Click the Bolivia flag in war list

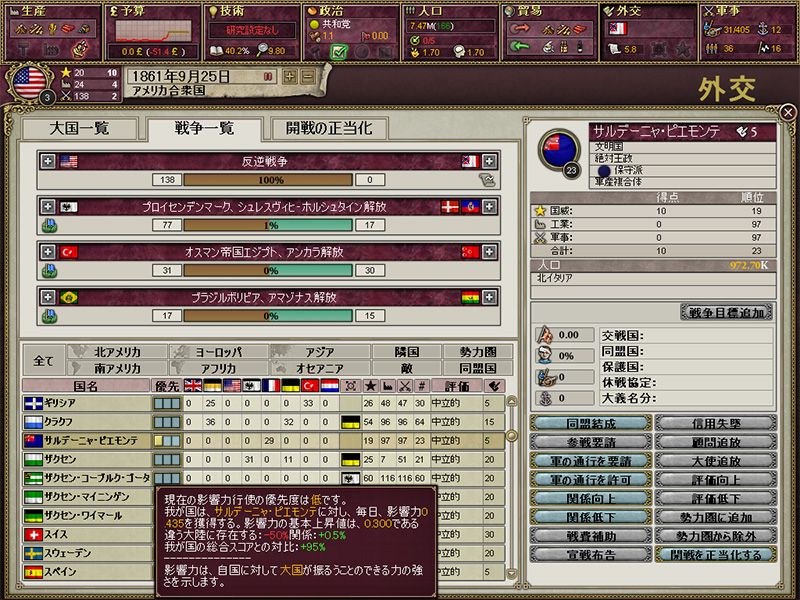tap(470, 297)
